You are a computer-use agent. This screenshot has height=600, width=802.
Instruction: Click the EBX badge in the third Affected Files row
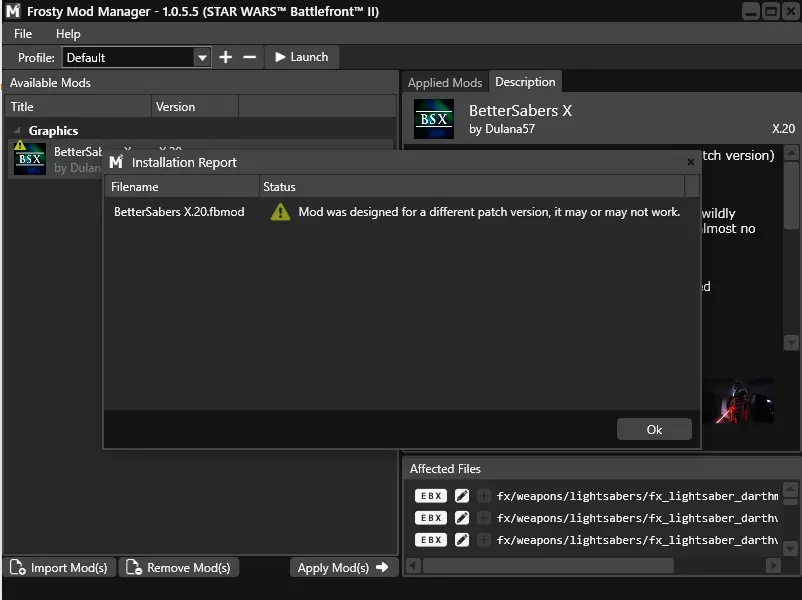click(431, 540)
